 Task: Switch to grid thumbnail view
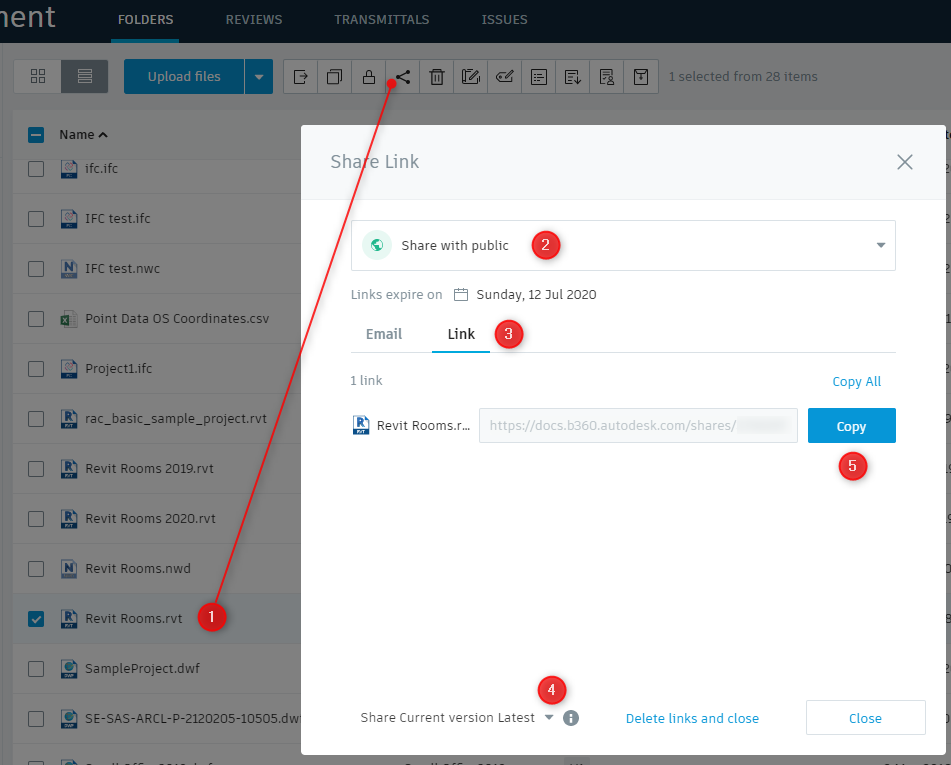(x=38, y=76)
